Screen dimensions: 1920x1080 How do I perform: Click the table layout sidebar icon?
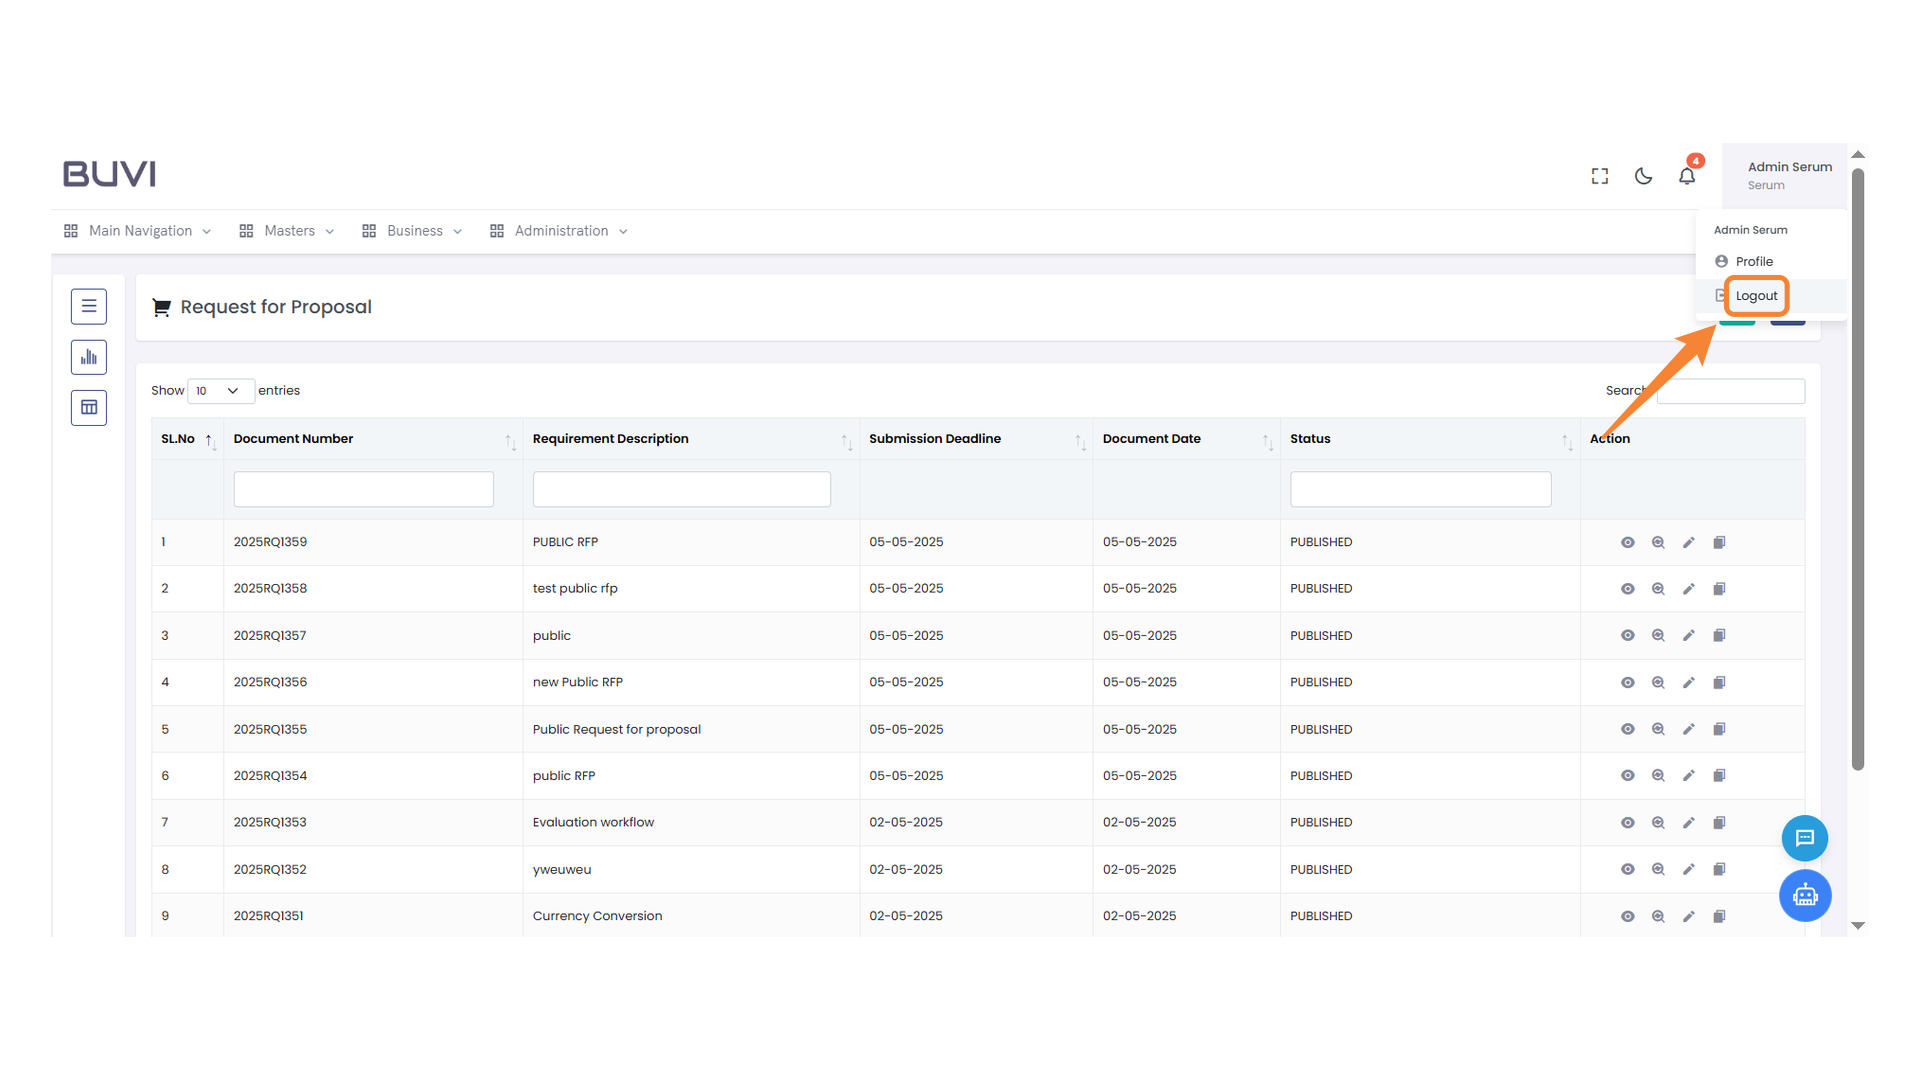tap(89, 407)
